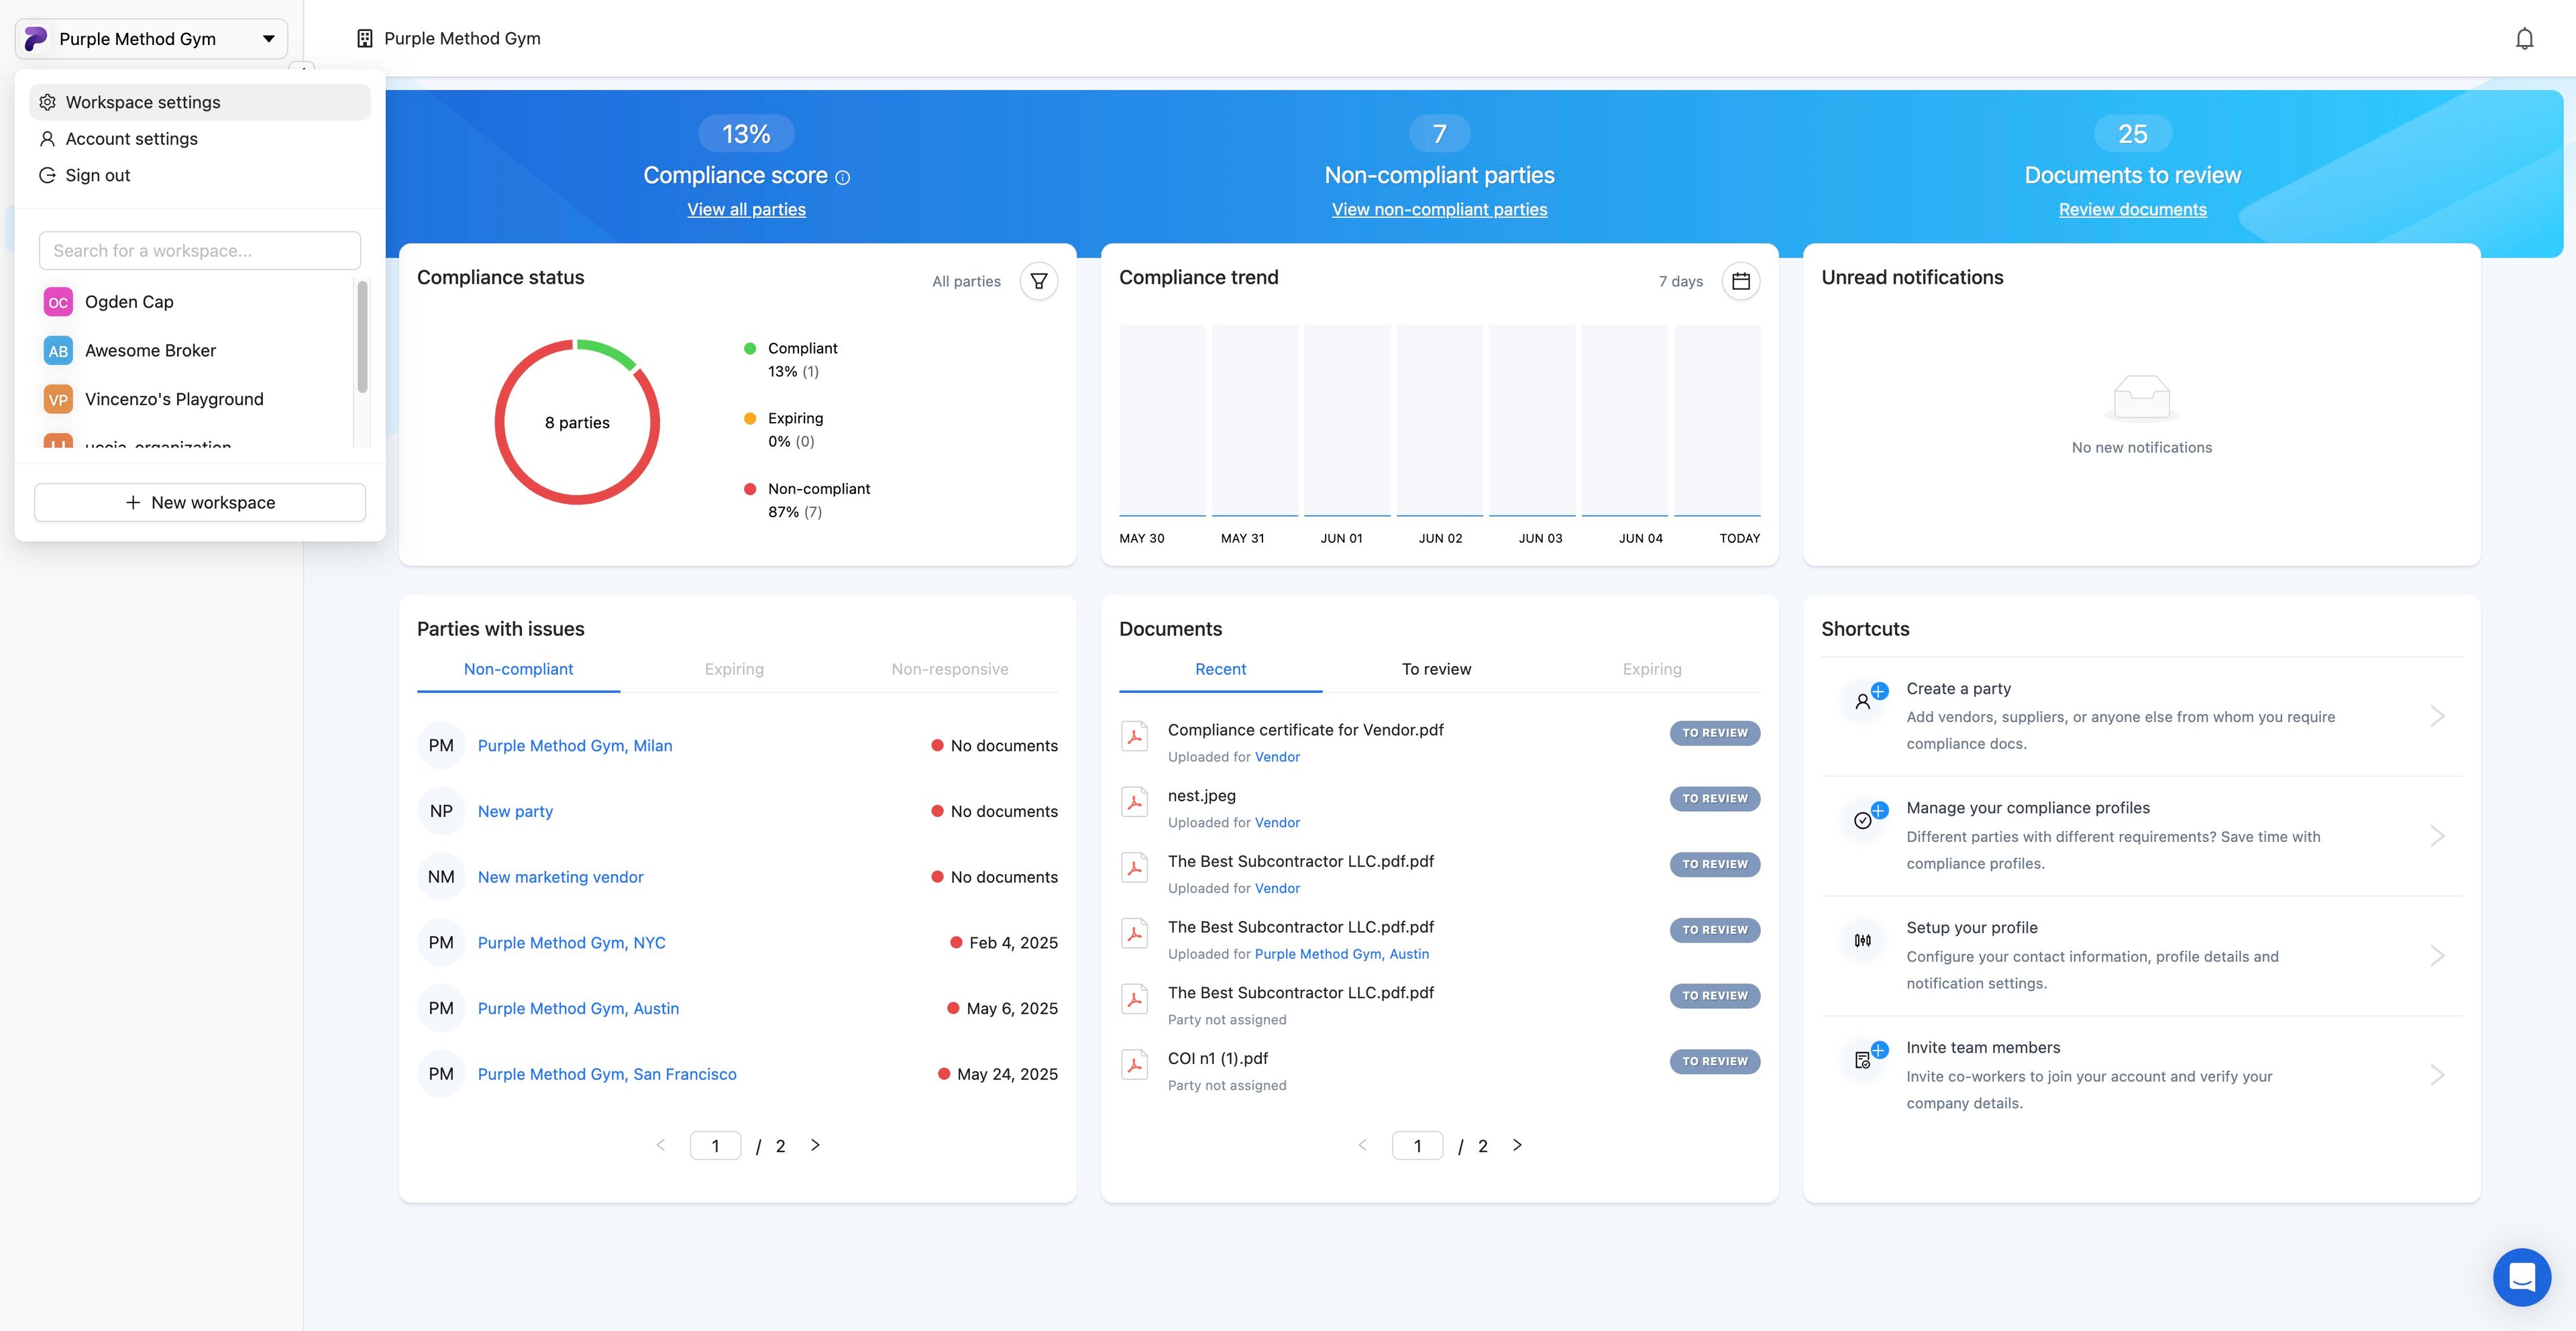Go to next page of Parties with issues
Screen dimensions: 2576x1331
click(815, 1145)
